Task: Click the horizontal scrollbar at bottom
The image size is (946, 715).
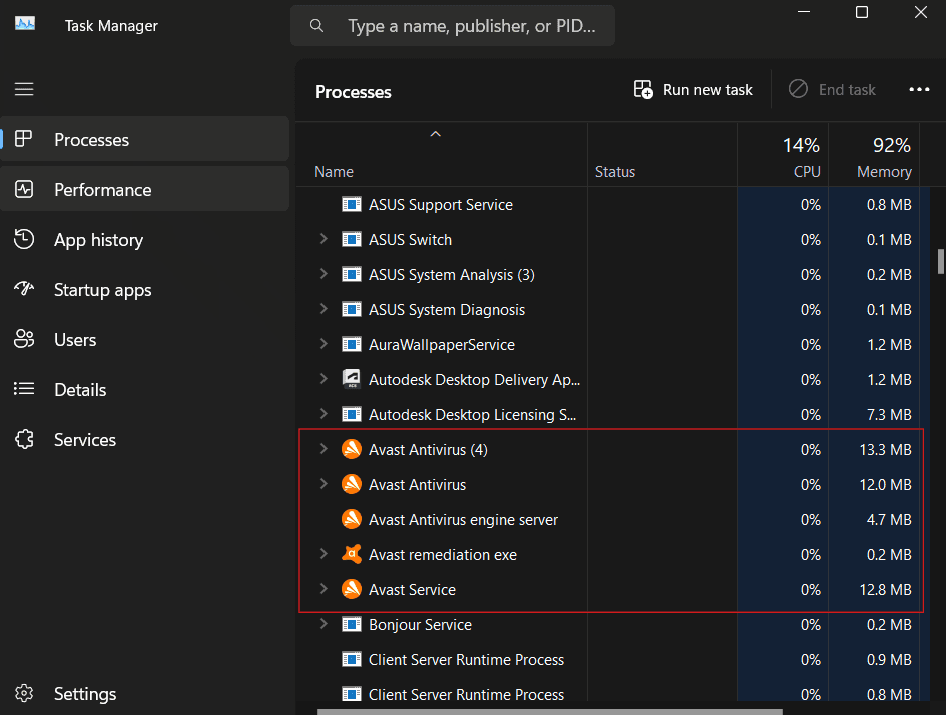Action: click(550, 712)
